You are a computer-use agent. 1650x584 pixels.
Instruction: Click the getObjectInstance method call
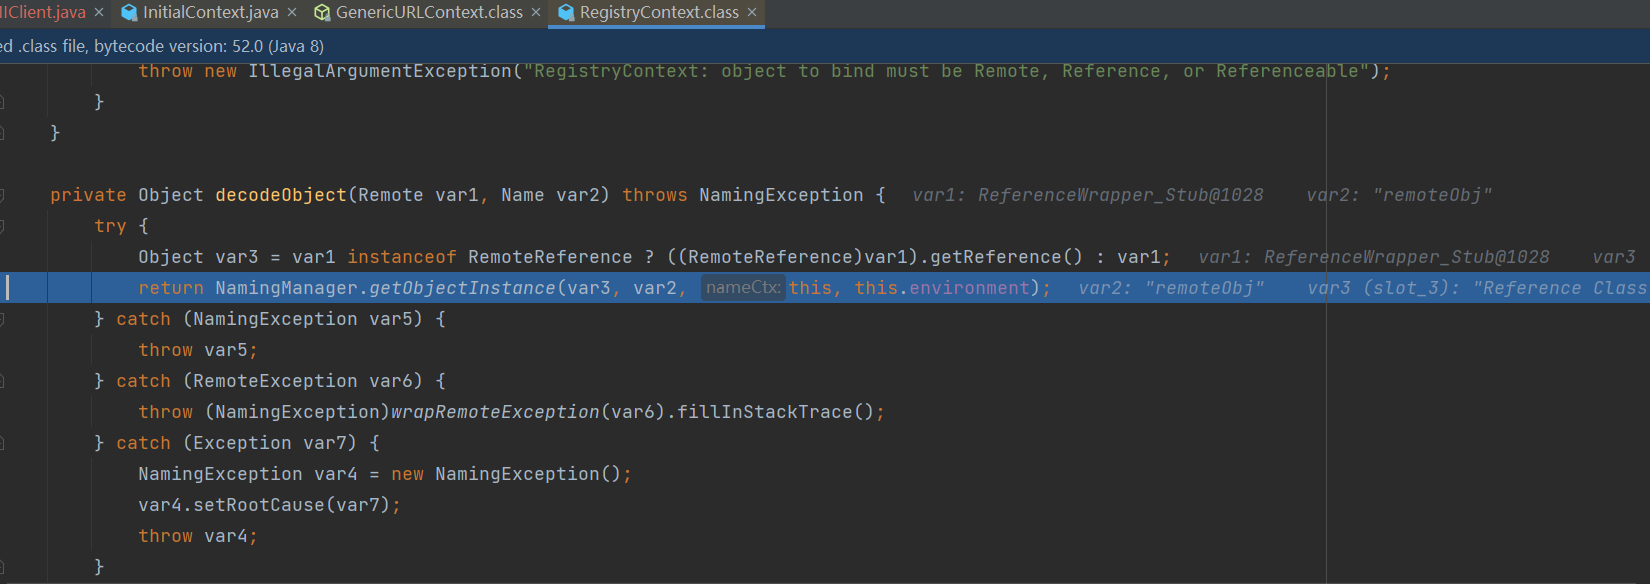coord(462,288)
